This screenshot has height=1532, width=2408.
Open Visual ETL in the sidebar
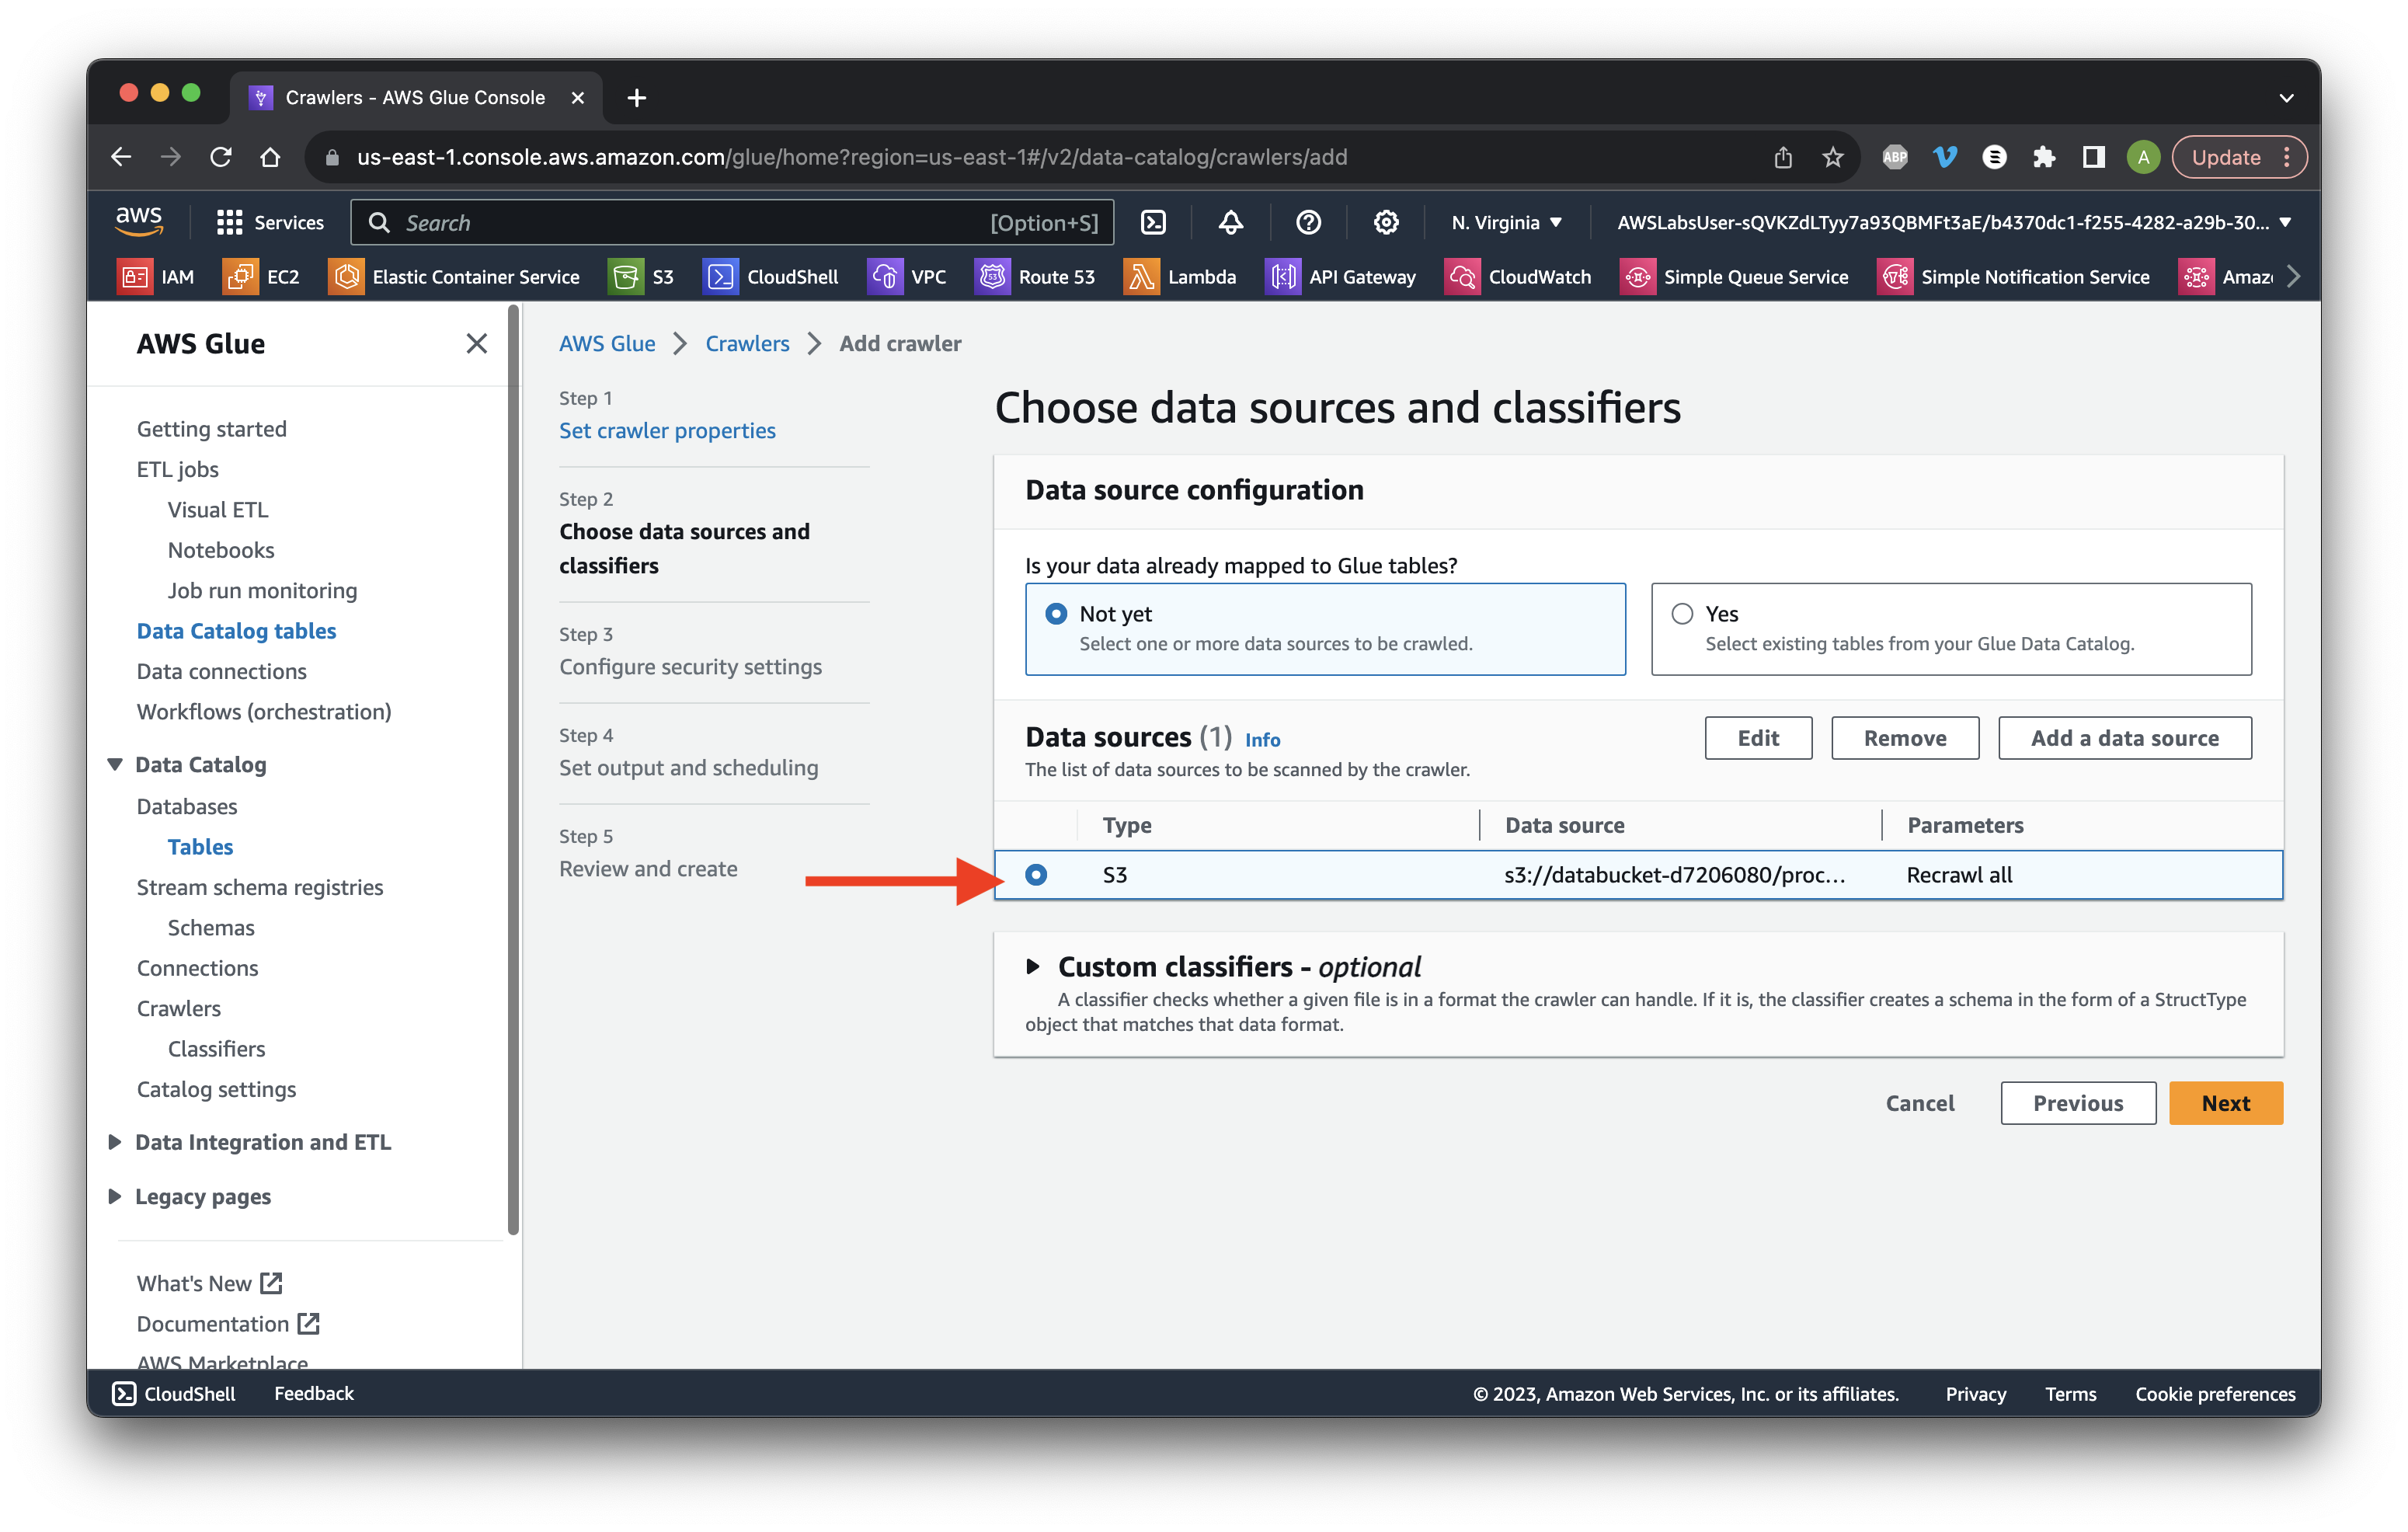[x=218, y=509]
